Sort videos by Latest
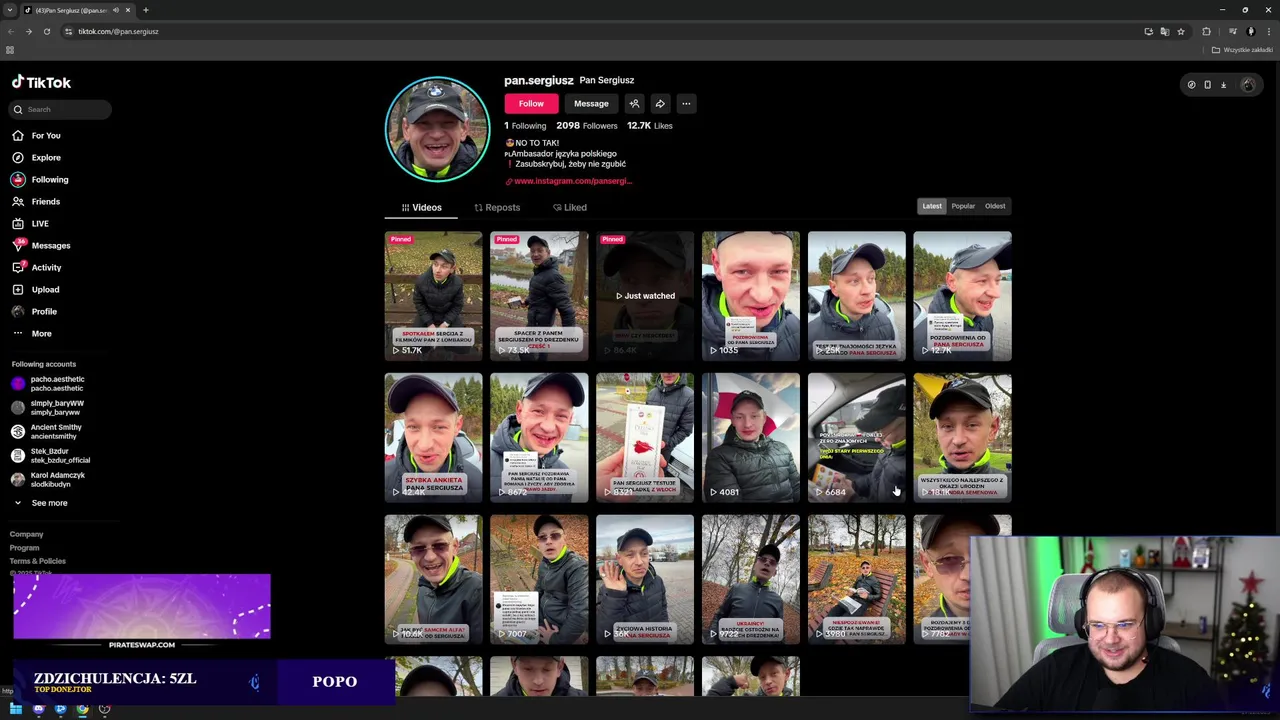This screenshot has width=1280, height=720. click(x=932, y=206)
